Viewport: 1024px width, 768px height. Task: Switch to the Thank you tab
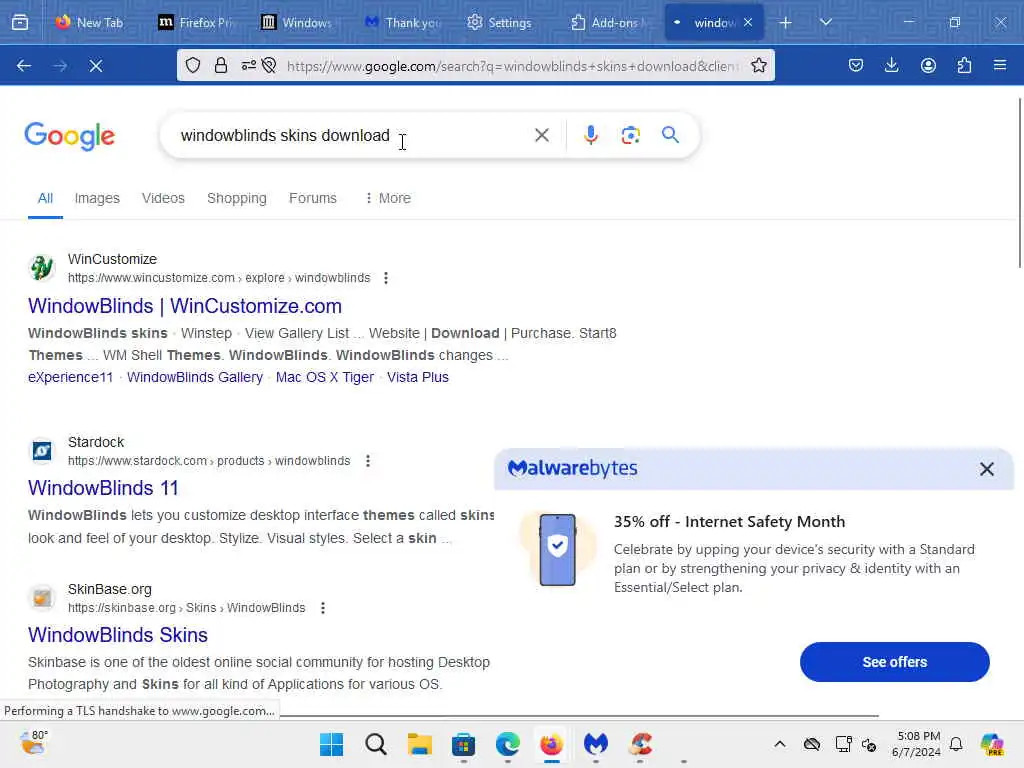(x=401, y=22)
